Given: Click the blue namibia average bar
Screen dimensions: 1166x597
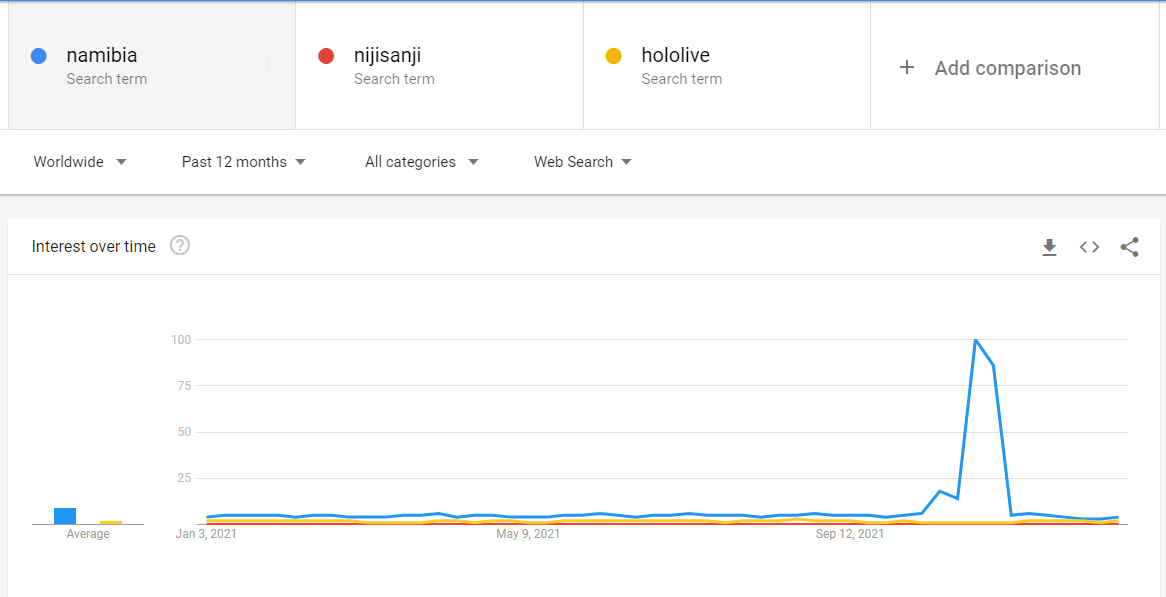Looking at the screenshot, I should 65,516.
